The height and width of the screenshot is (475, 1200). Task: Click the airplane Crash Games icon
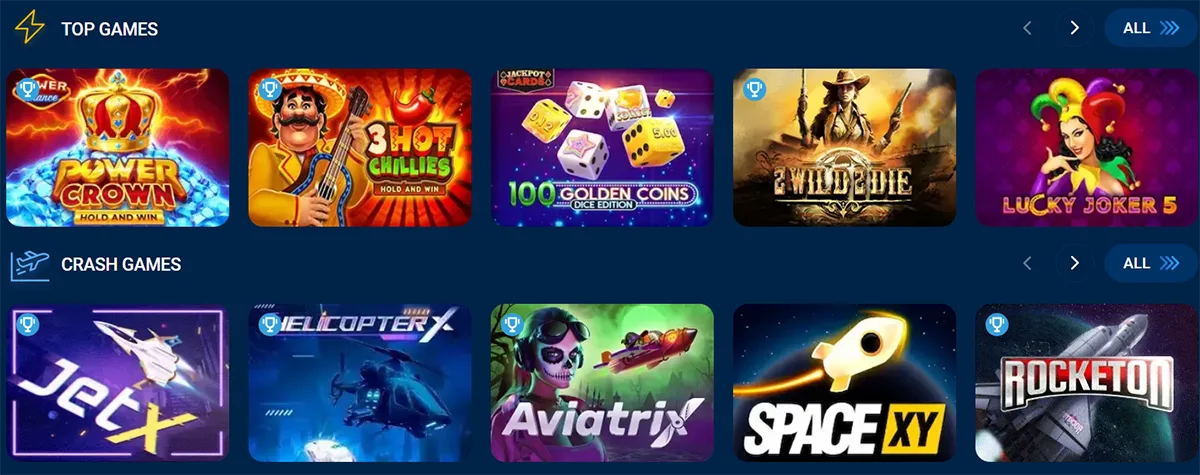(30, 264)
